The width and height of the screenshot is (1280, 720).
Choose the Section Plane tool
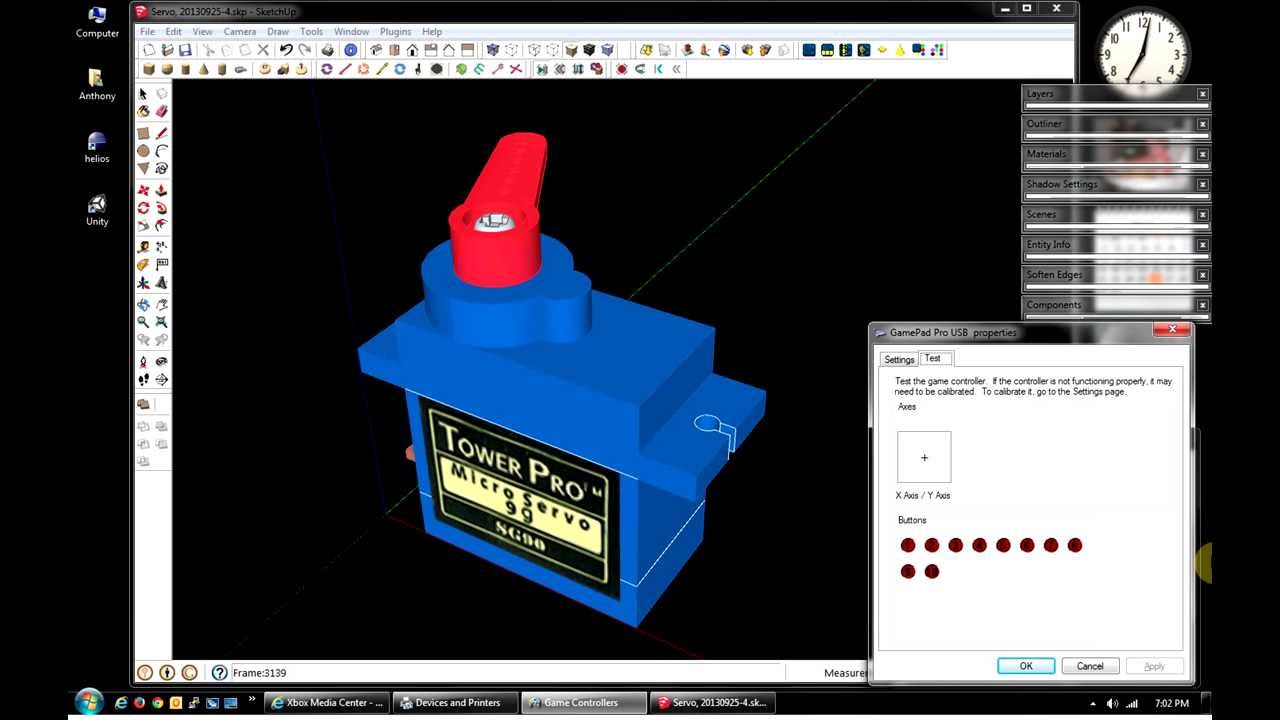161,378
